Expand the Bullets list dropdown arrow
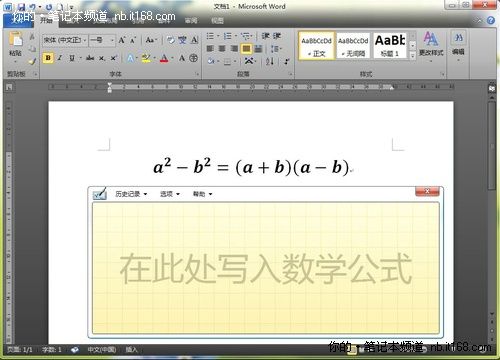Screen dimensions: 500x360 [x=218, y=36]
